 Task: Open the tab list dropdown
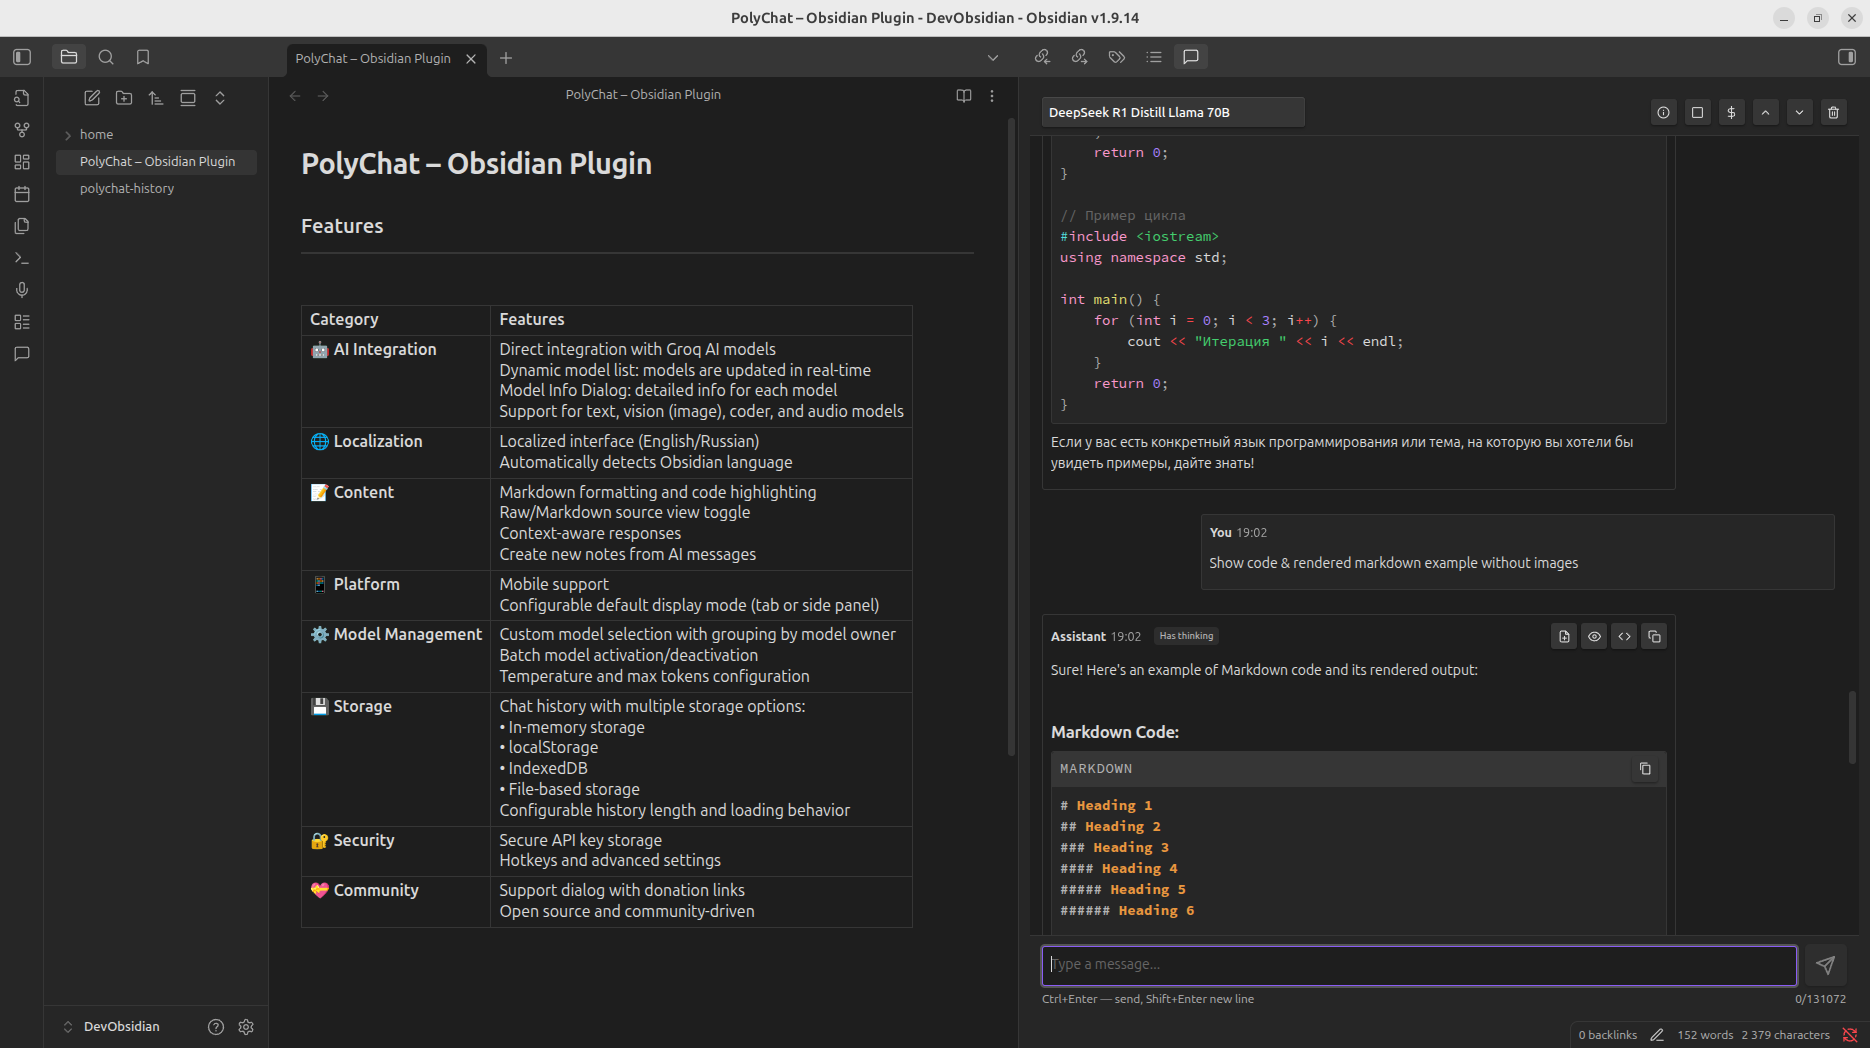click(x=993, y=58)
